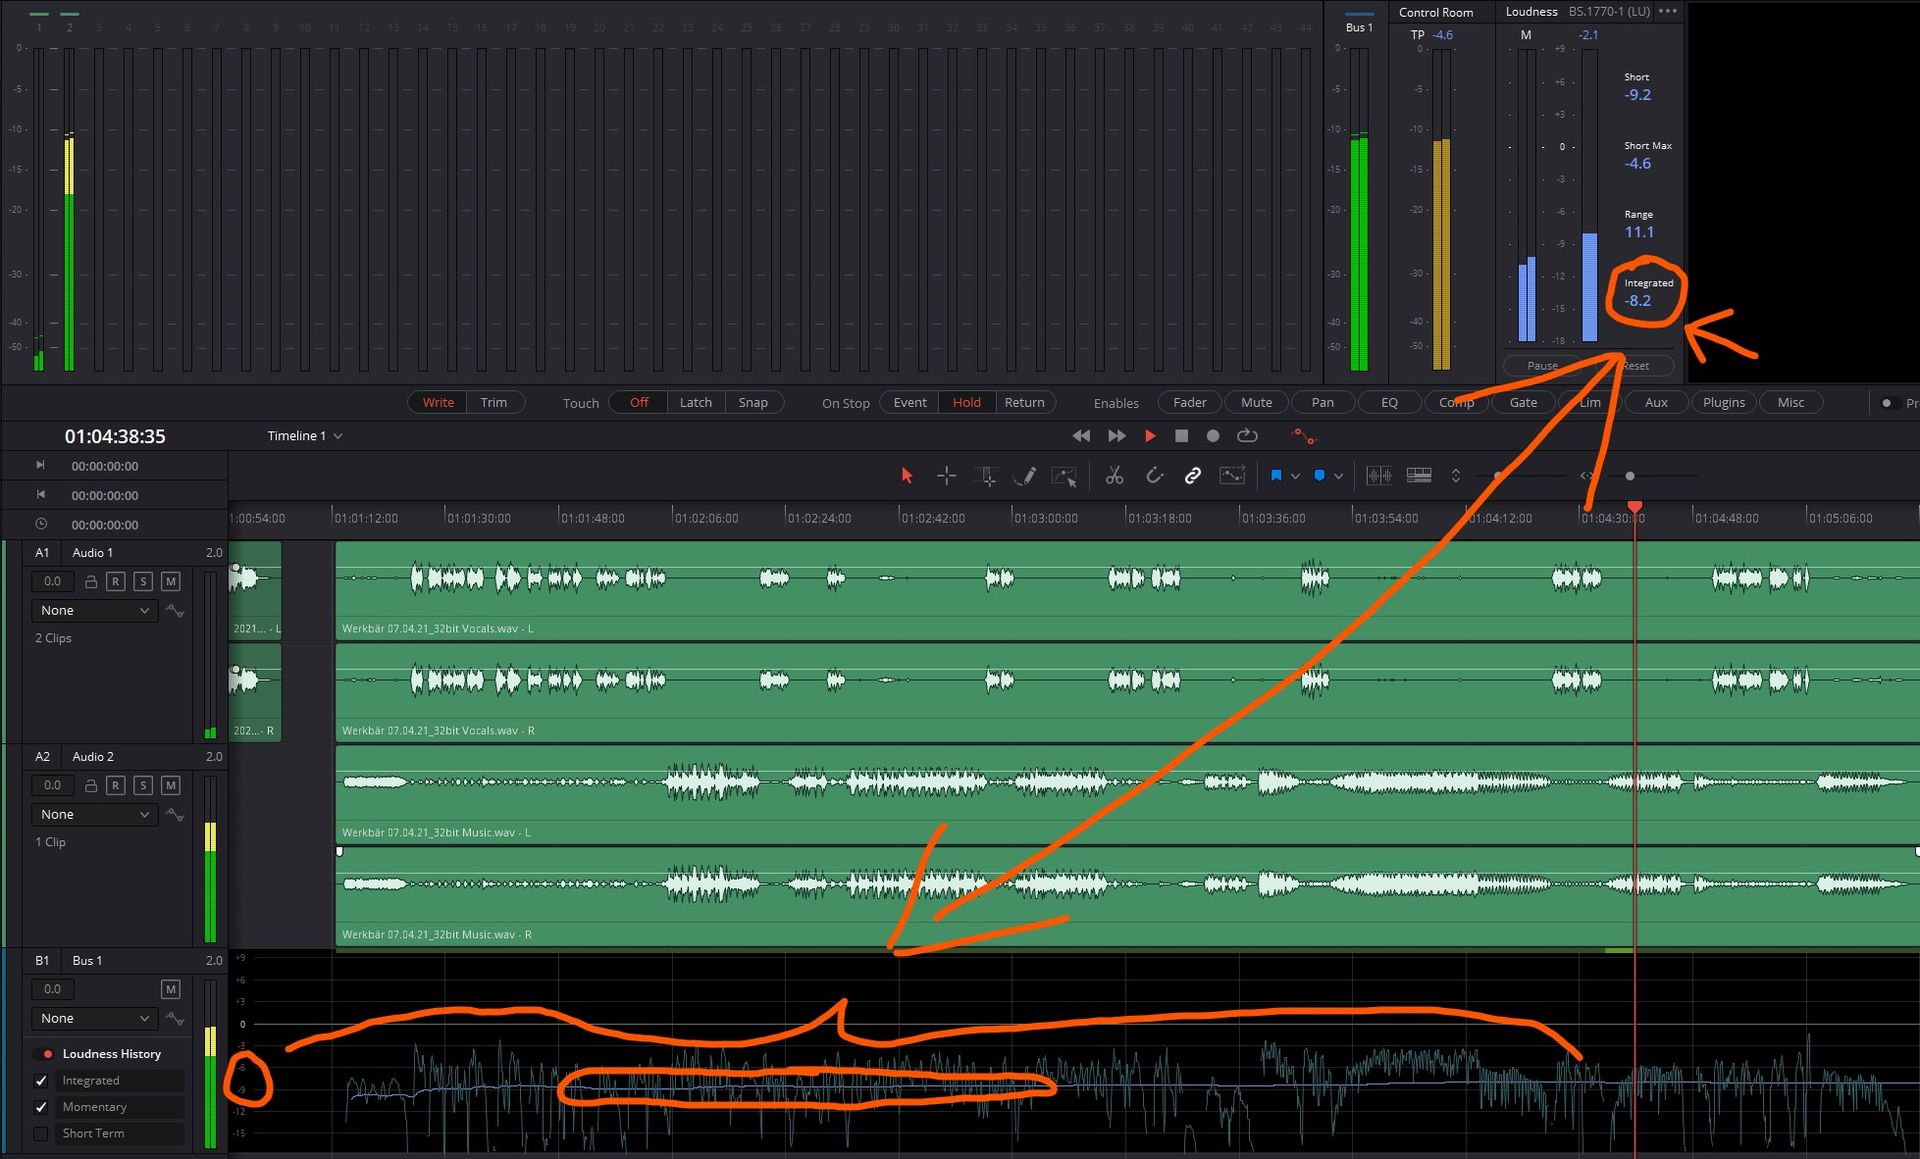The height and width of the screenshot is (1159, 1920).
Task: Add a blue flag
Action: pyautogui.click(x=1276, y=476)
